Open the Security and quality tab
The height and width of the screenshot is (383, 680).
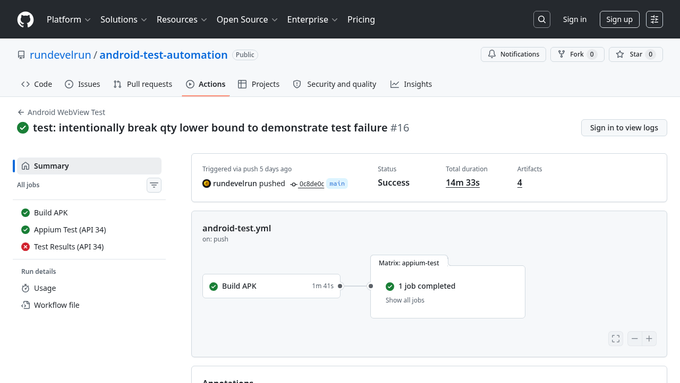click(x=334, y=84)
